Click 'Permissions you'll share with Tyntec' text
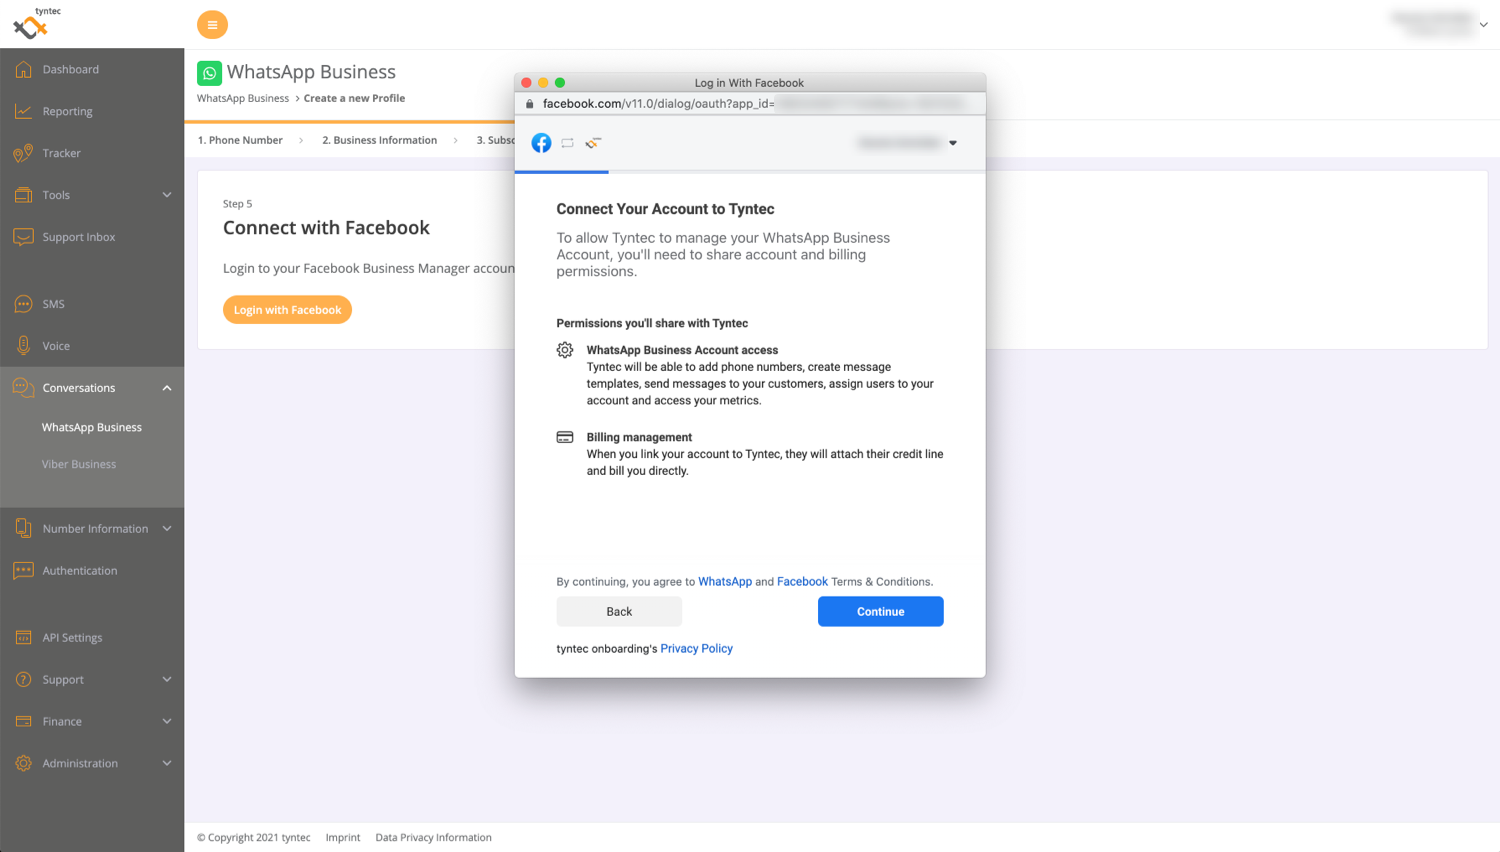The width and height of the screenshot is (1500, 852). click(652, 323)
